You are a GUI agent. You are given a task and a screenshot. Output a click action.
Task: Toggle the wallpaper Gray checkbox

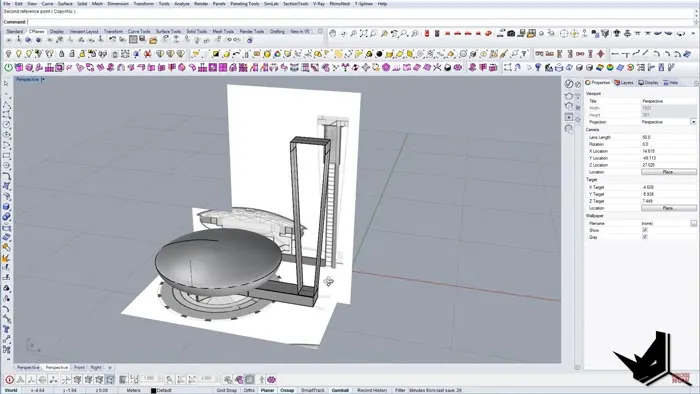pyautogui.click(x=645, y=237)
